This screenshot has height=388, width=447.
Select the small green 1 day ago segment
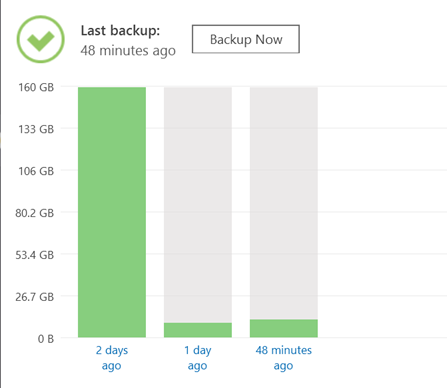[x=198, y=330]
